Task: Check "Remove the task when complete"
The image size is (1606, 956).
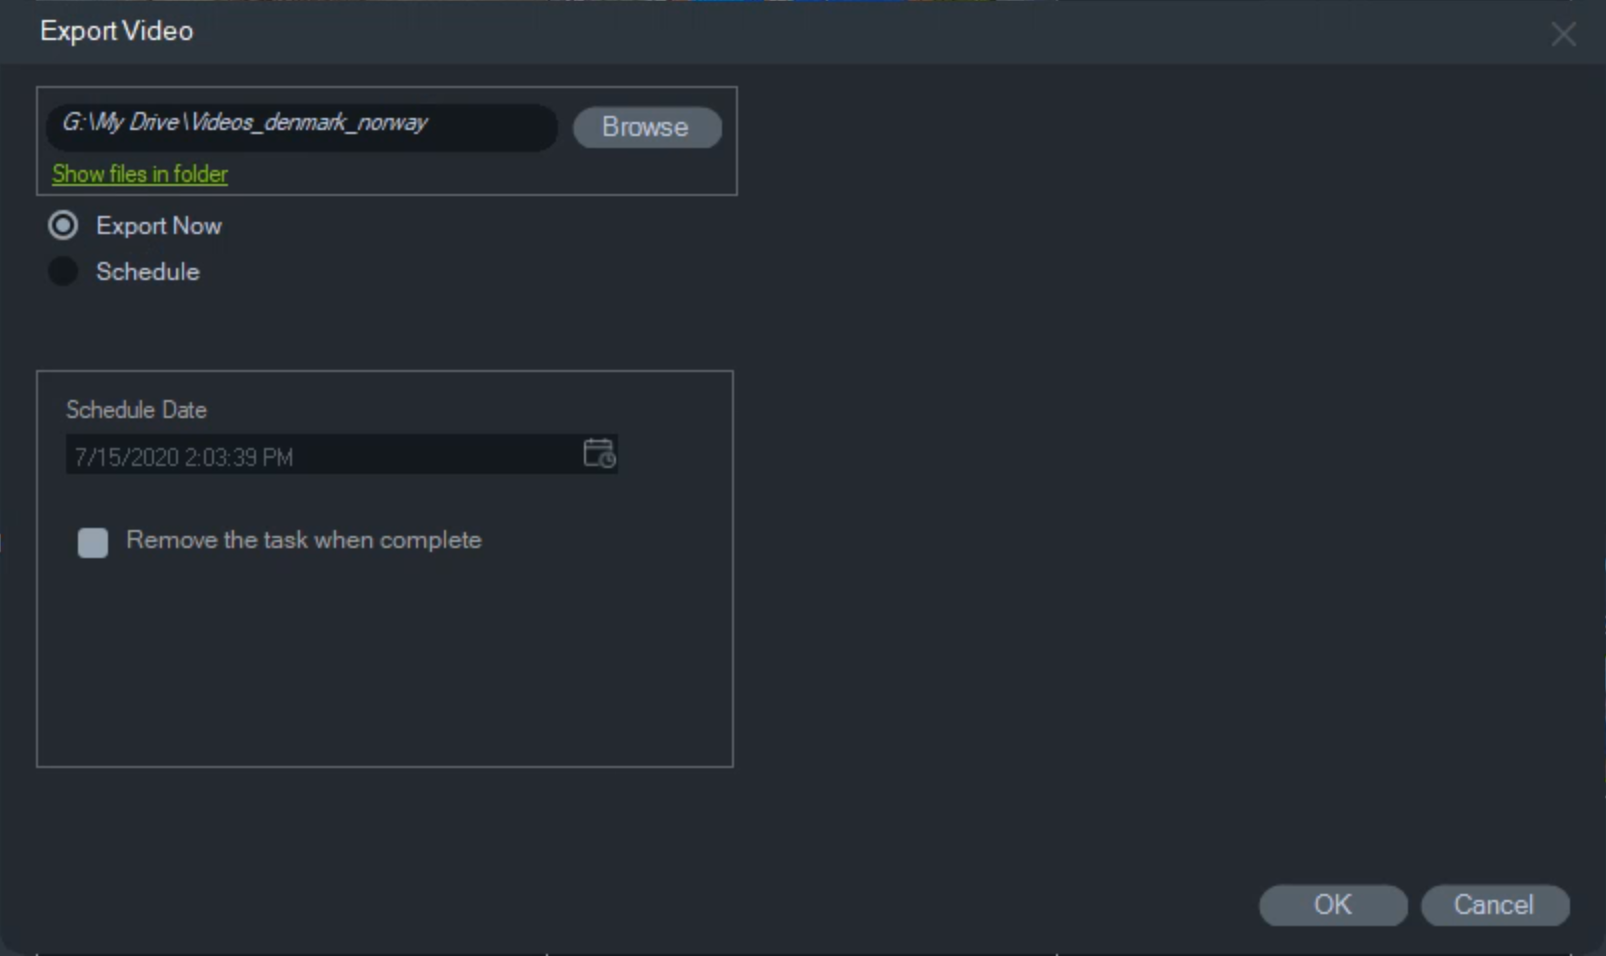Action: [x=92, y=542]
